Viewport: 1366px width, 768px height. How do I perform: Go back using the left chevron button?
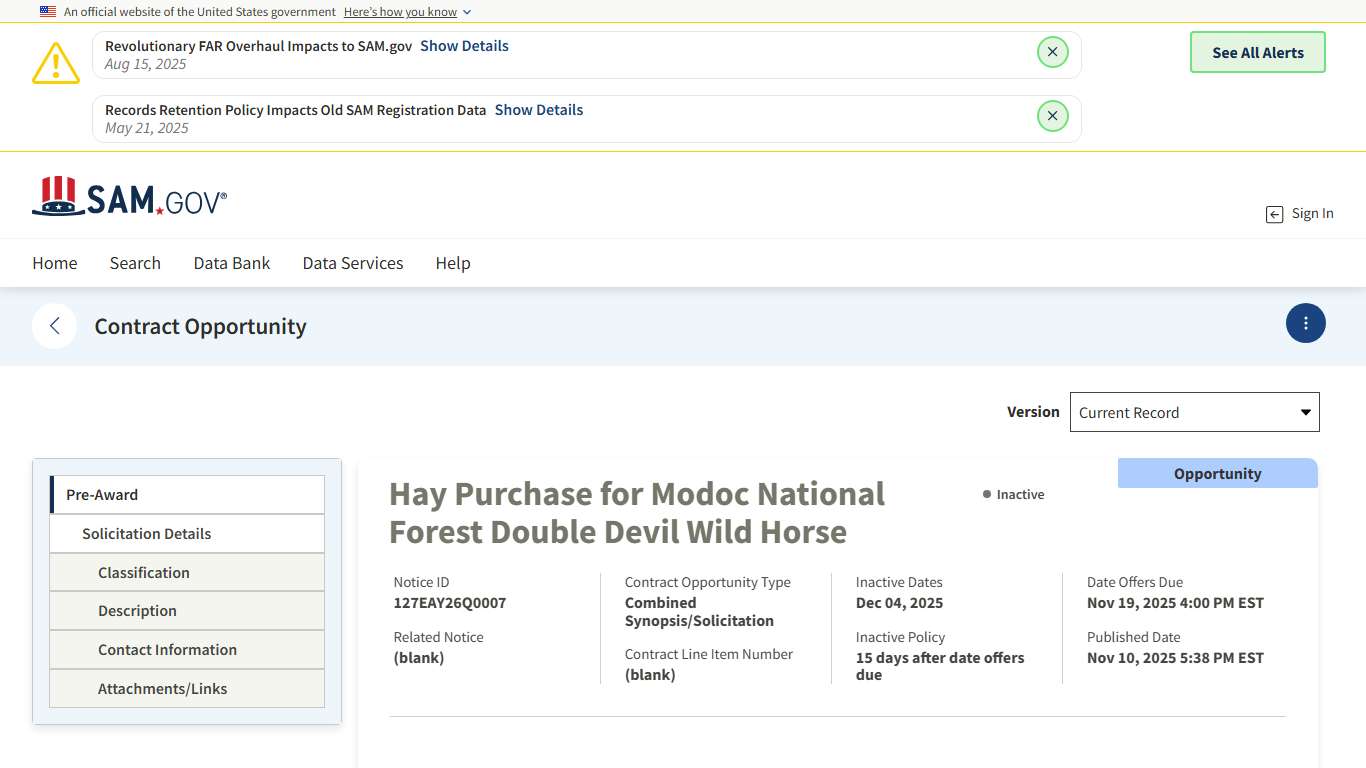[x=55, y=326]
